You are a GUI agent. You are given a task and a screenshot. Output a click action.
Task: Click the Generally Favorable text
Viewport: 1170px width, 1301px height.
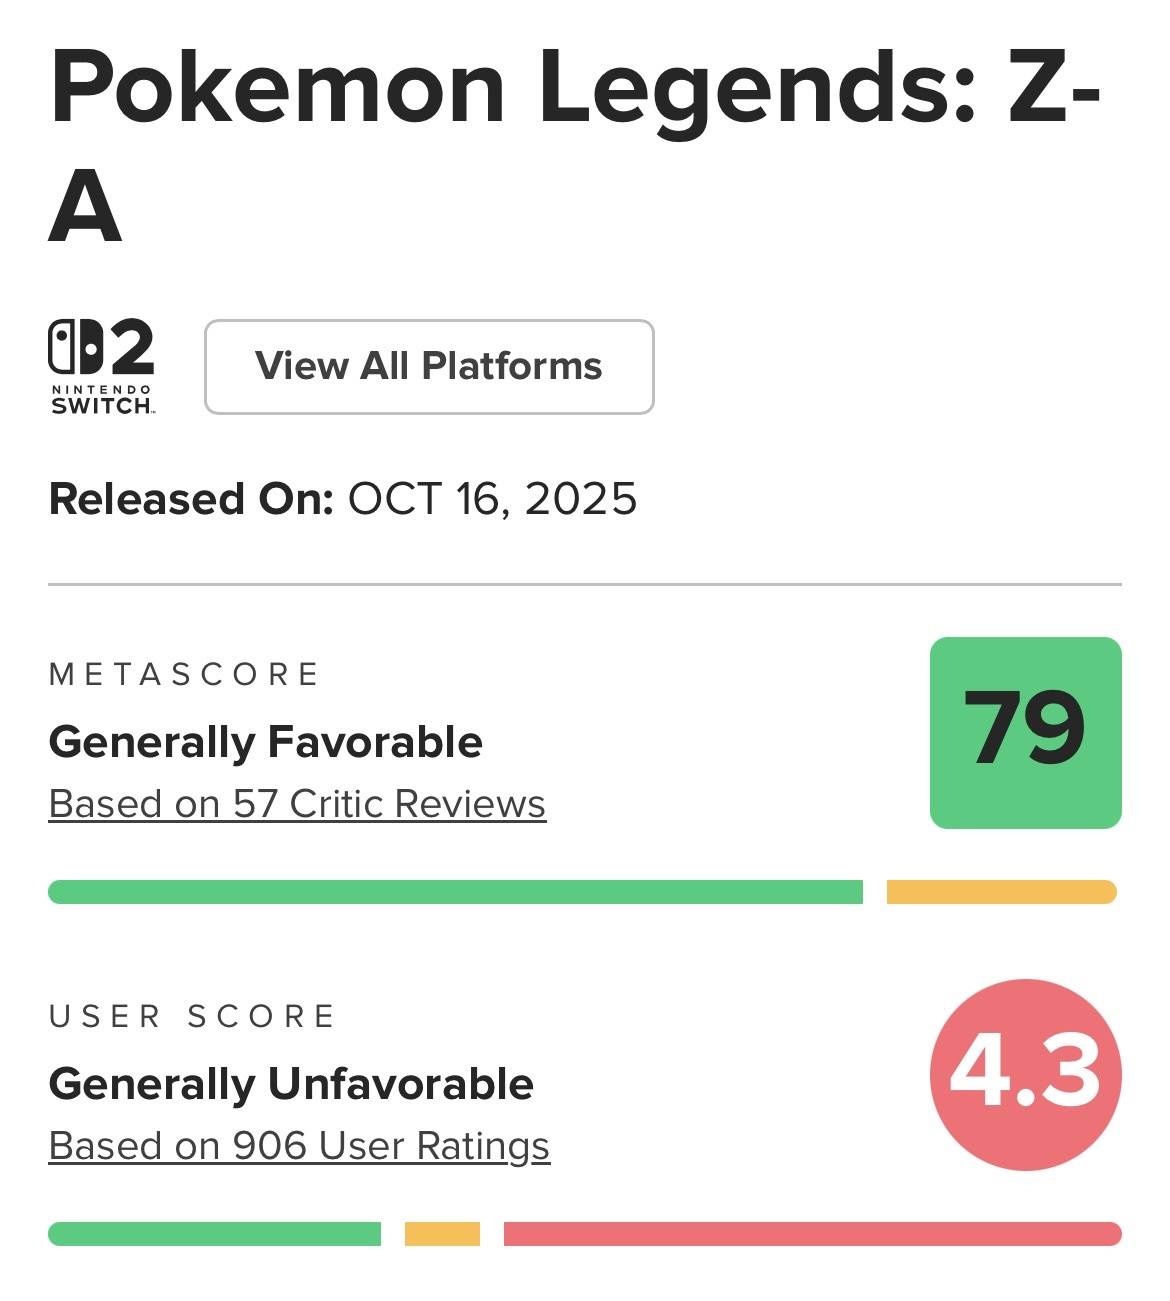(265, 743)
